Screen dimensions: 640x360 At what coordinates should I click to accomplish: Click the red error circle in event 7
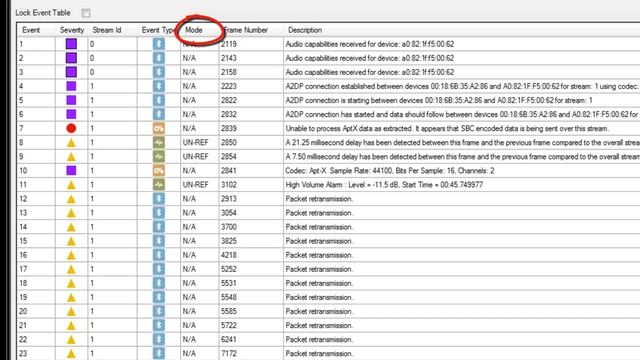click(71, 129)
